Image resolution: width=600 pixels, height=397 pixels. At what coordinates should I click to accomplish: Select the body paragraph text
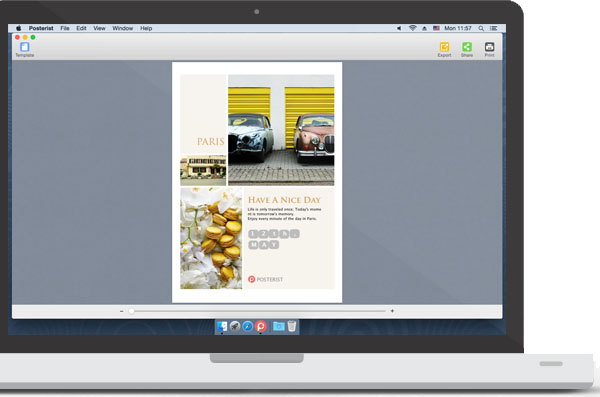[284, 214]
